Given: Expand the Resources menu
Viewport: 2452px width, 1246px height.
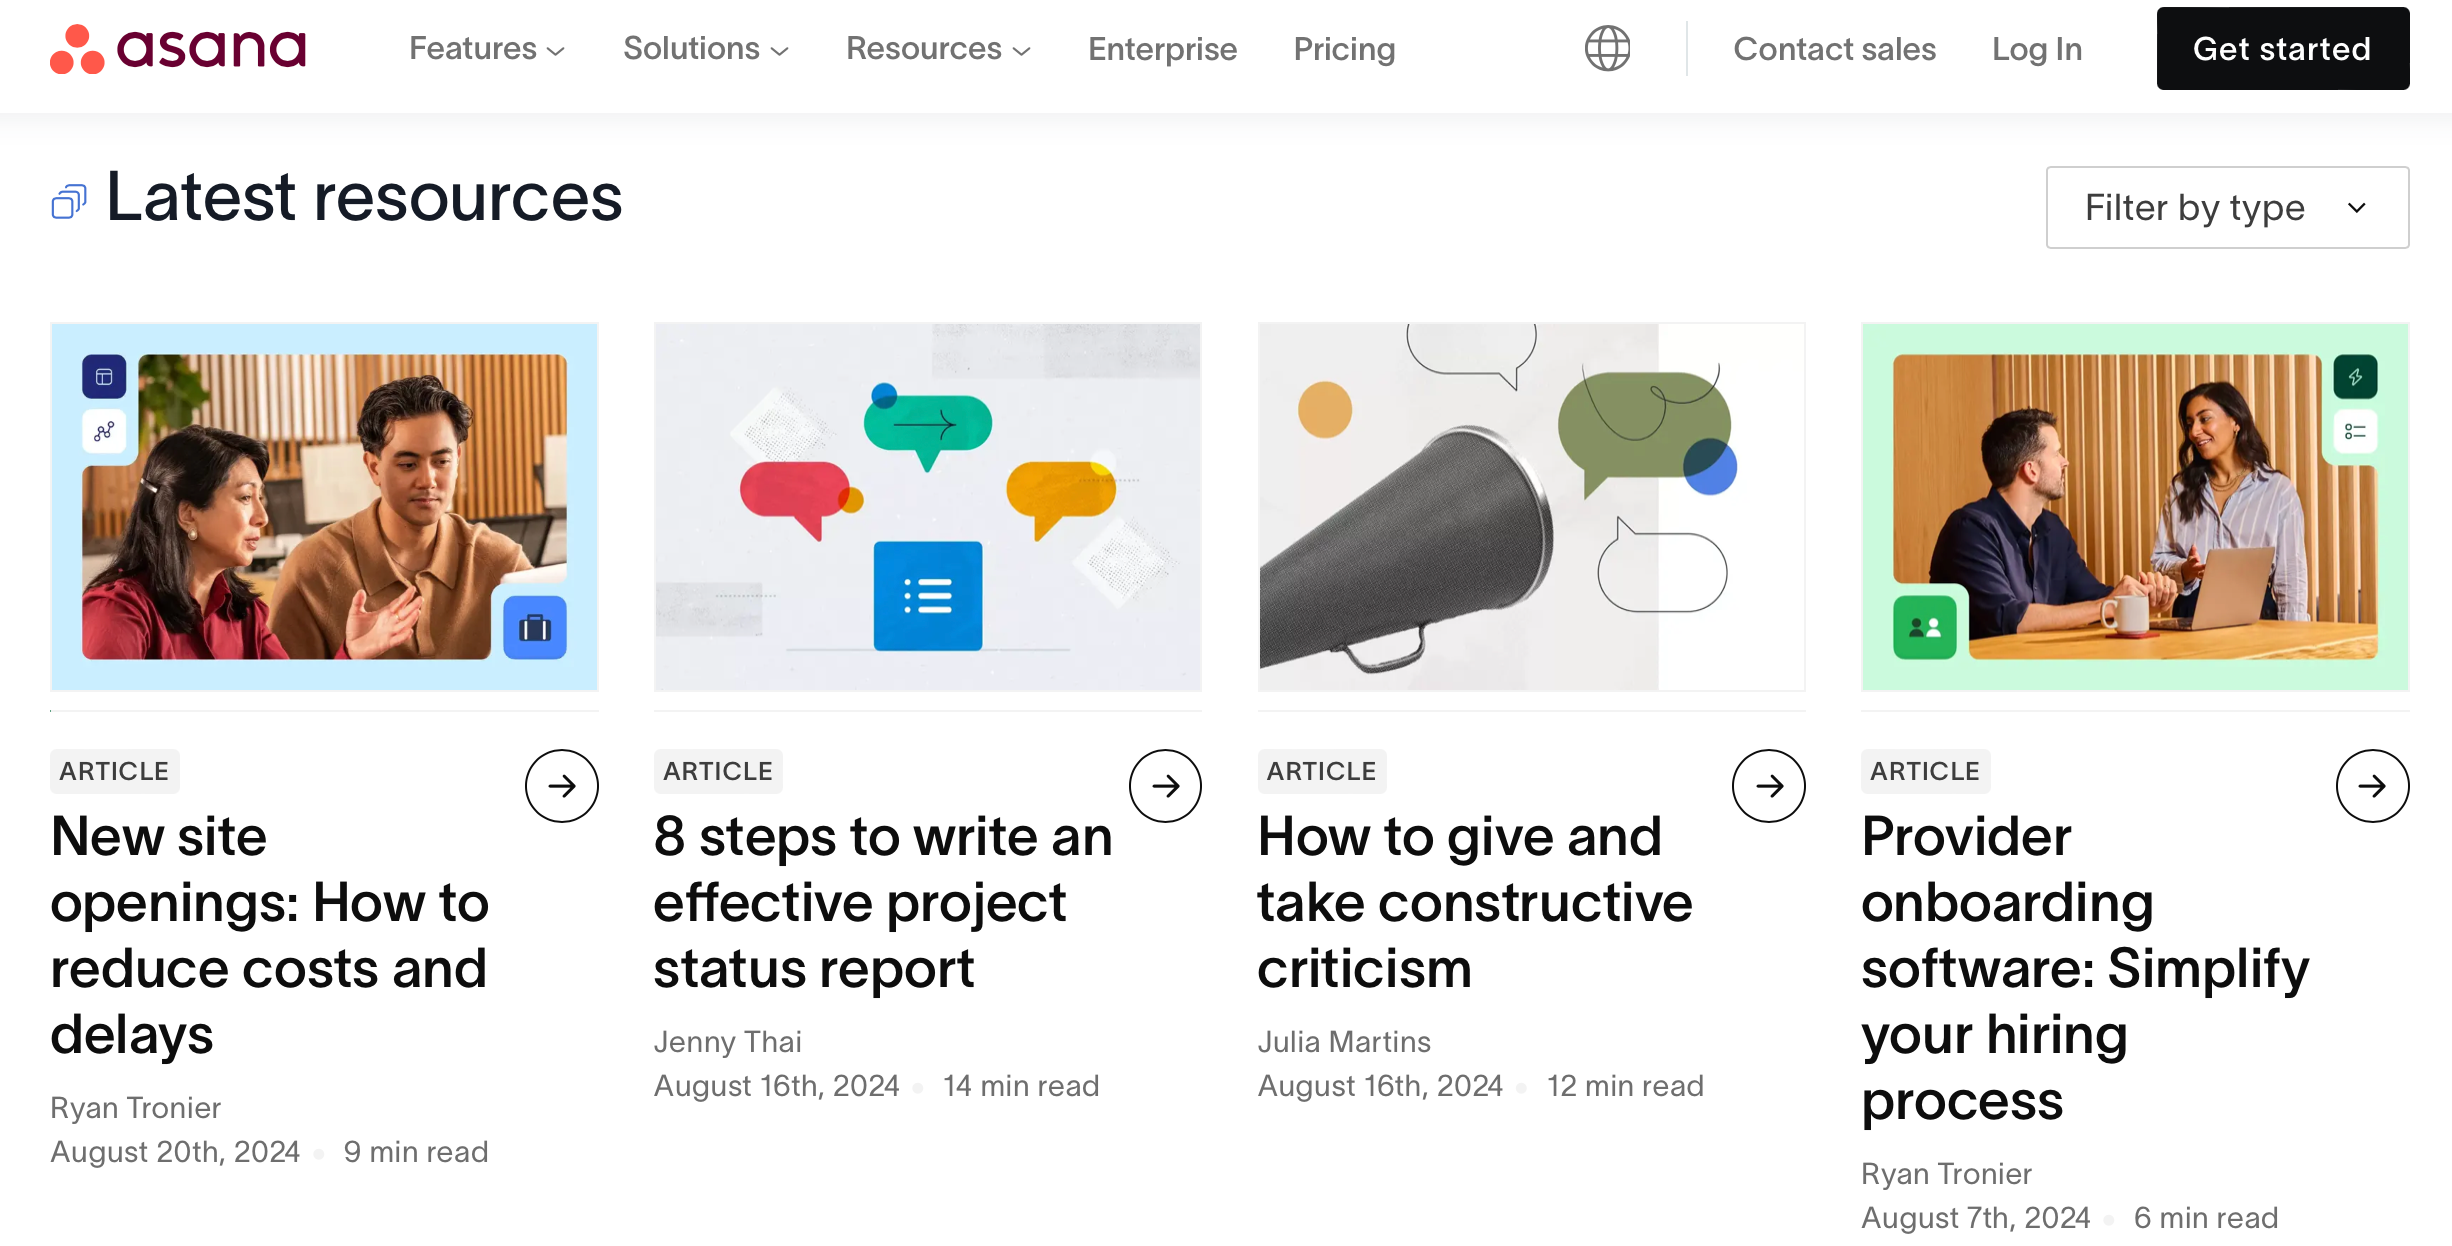Looking at the screenshot, I should coord(937,49).
